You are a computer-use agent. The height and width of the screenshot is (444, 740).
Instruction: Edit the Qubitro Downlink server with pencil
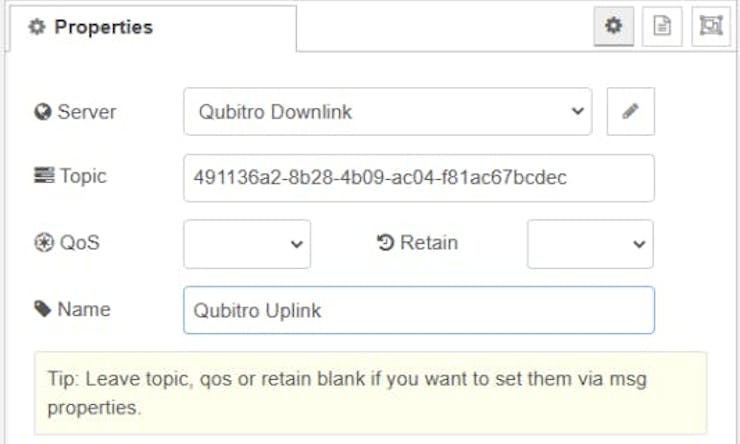(630, 112)
